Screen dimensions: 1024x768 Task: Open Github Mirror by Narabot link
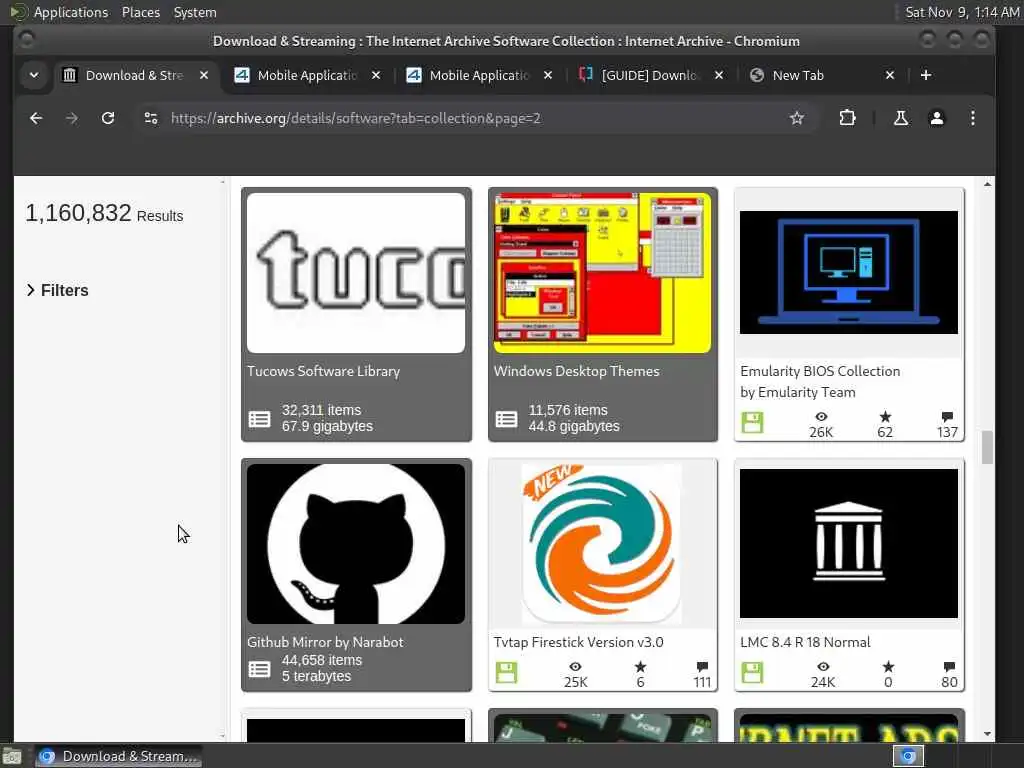(x=325, y=642)
